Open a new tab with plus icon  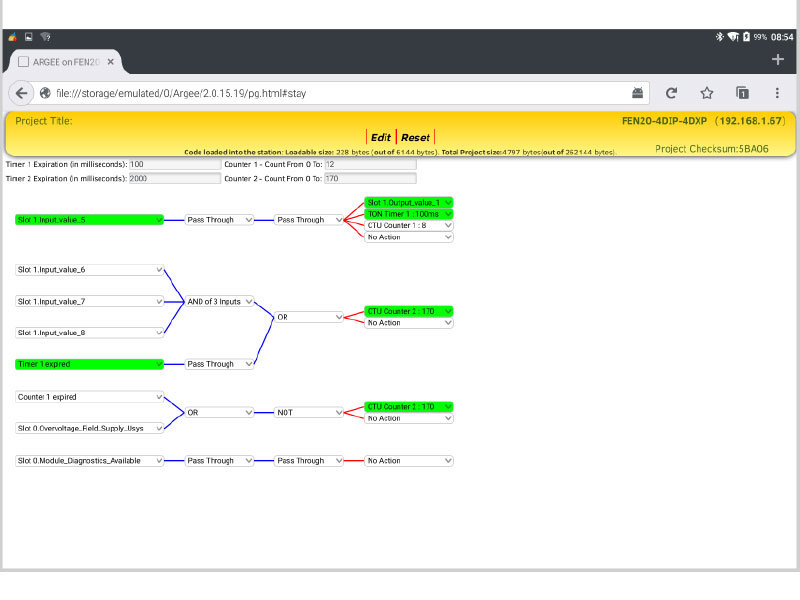coord(779,60)
